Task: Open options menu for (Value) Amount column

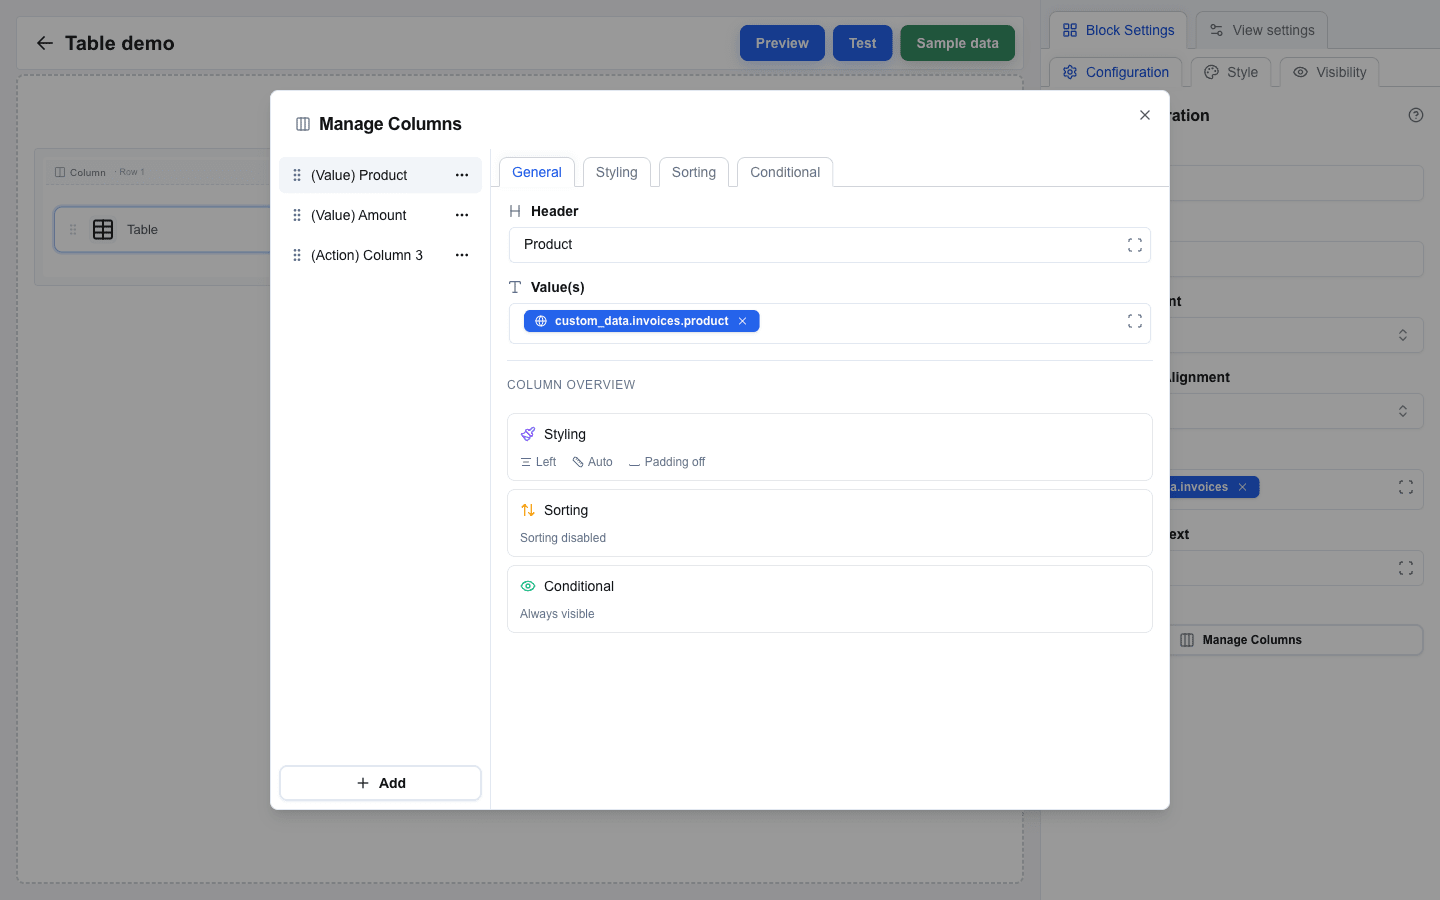Action: [462, 215]
